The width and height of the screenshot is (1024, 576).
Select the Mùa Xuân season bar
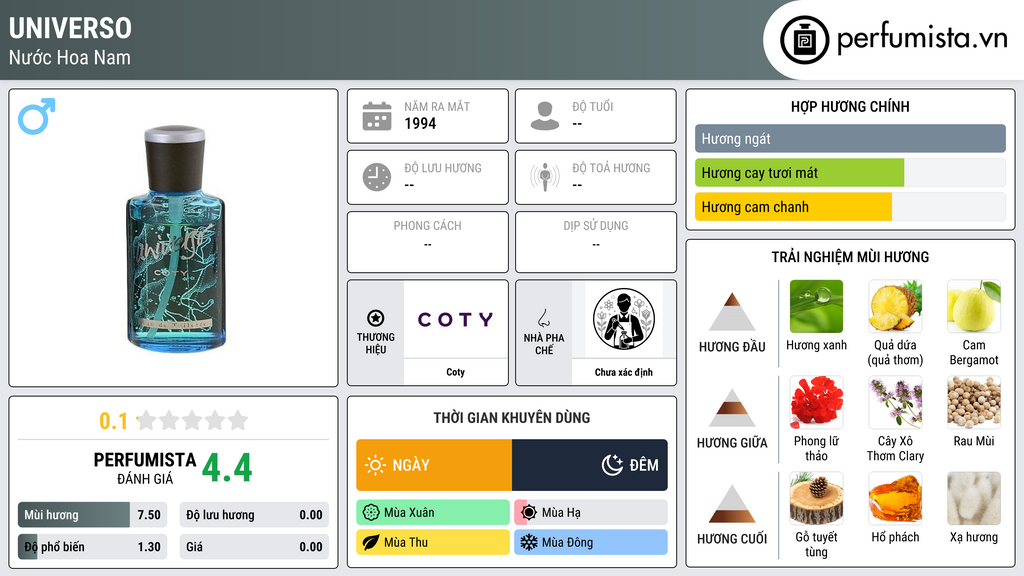[433, 513]
